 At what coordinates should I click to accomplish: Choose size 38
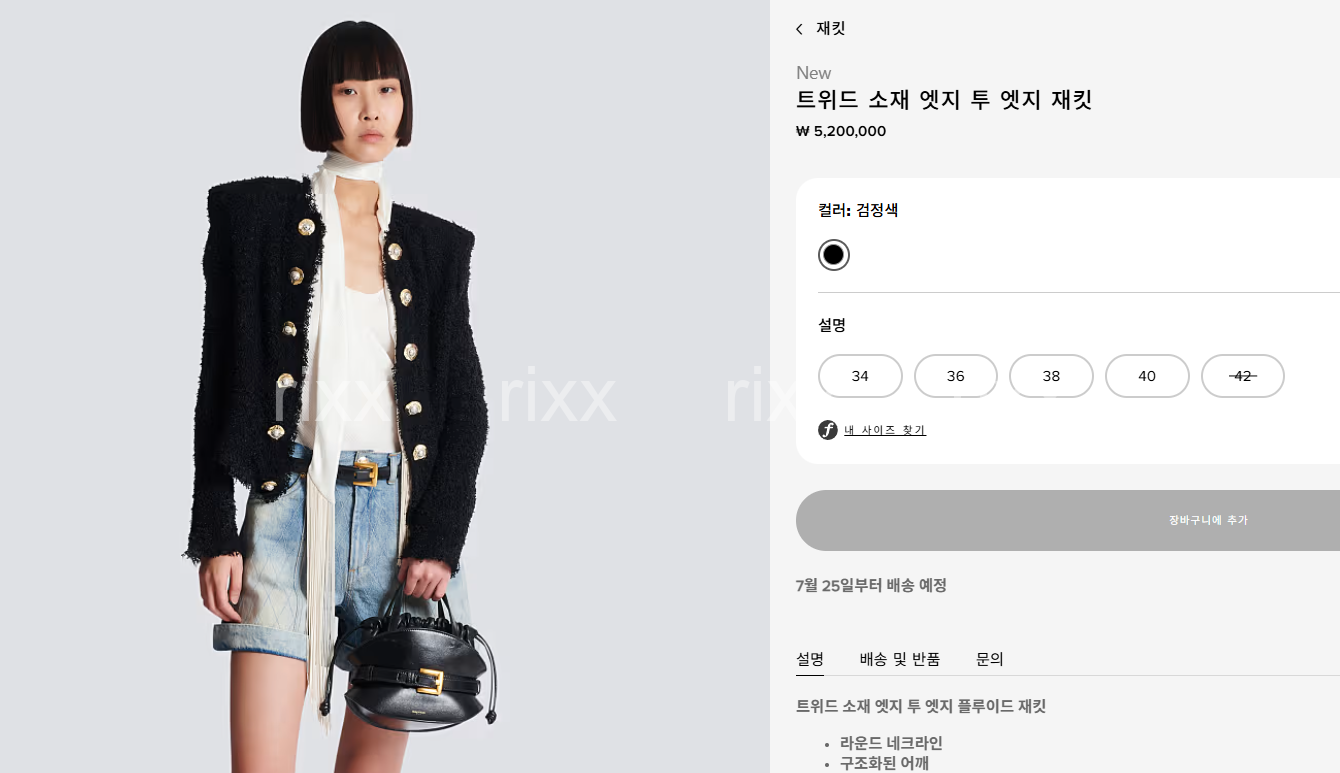click(x=1051, y=376)
